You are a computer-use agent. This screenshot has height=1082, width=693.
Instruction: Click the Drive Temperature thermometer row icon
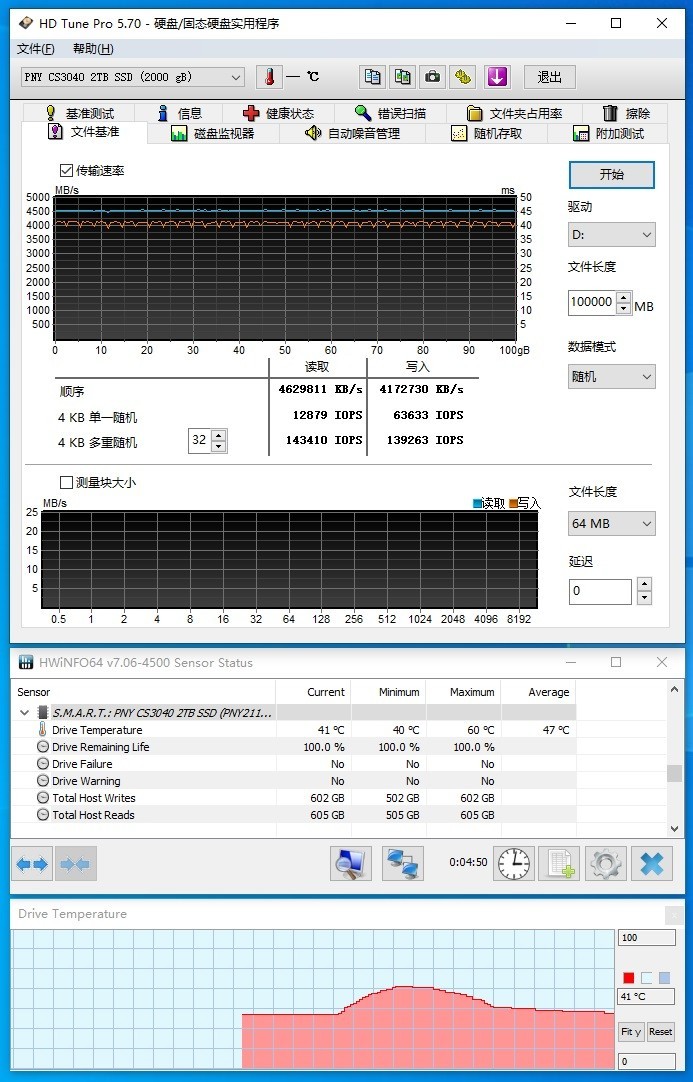pos(42,729)
